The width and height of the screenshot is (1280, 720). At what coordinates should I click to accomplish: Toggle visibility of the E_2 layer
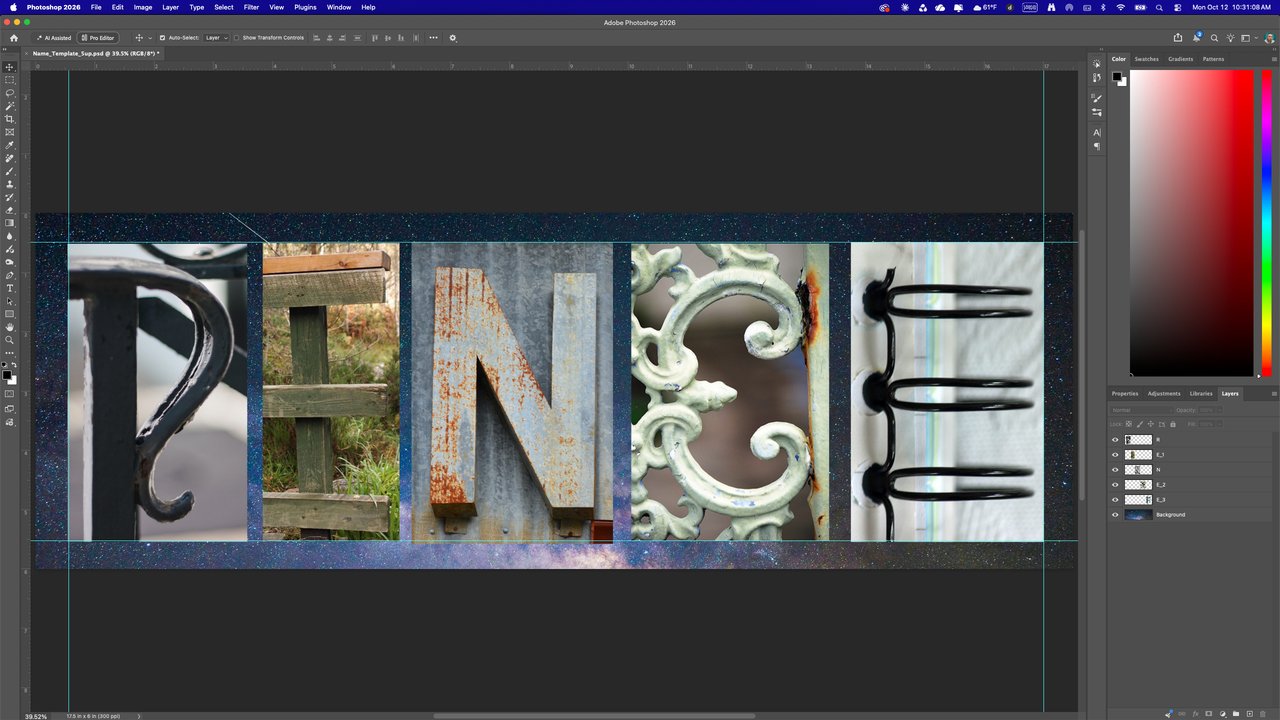point(1115,485)
